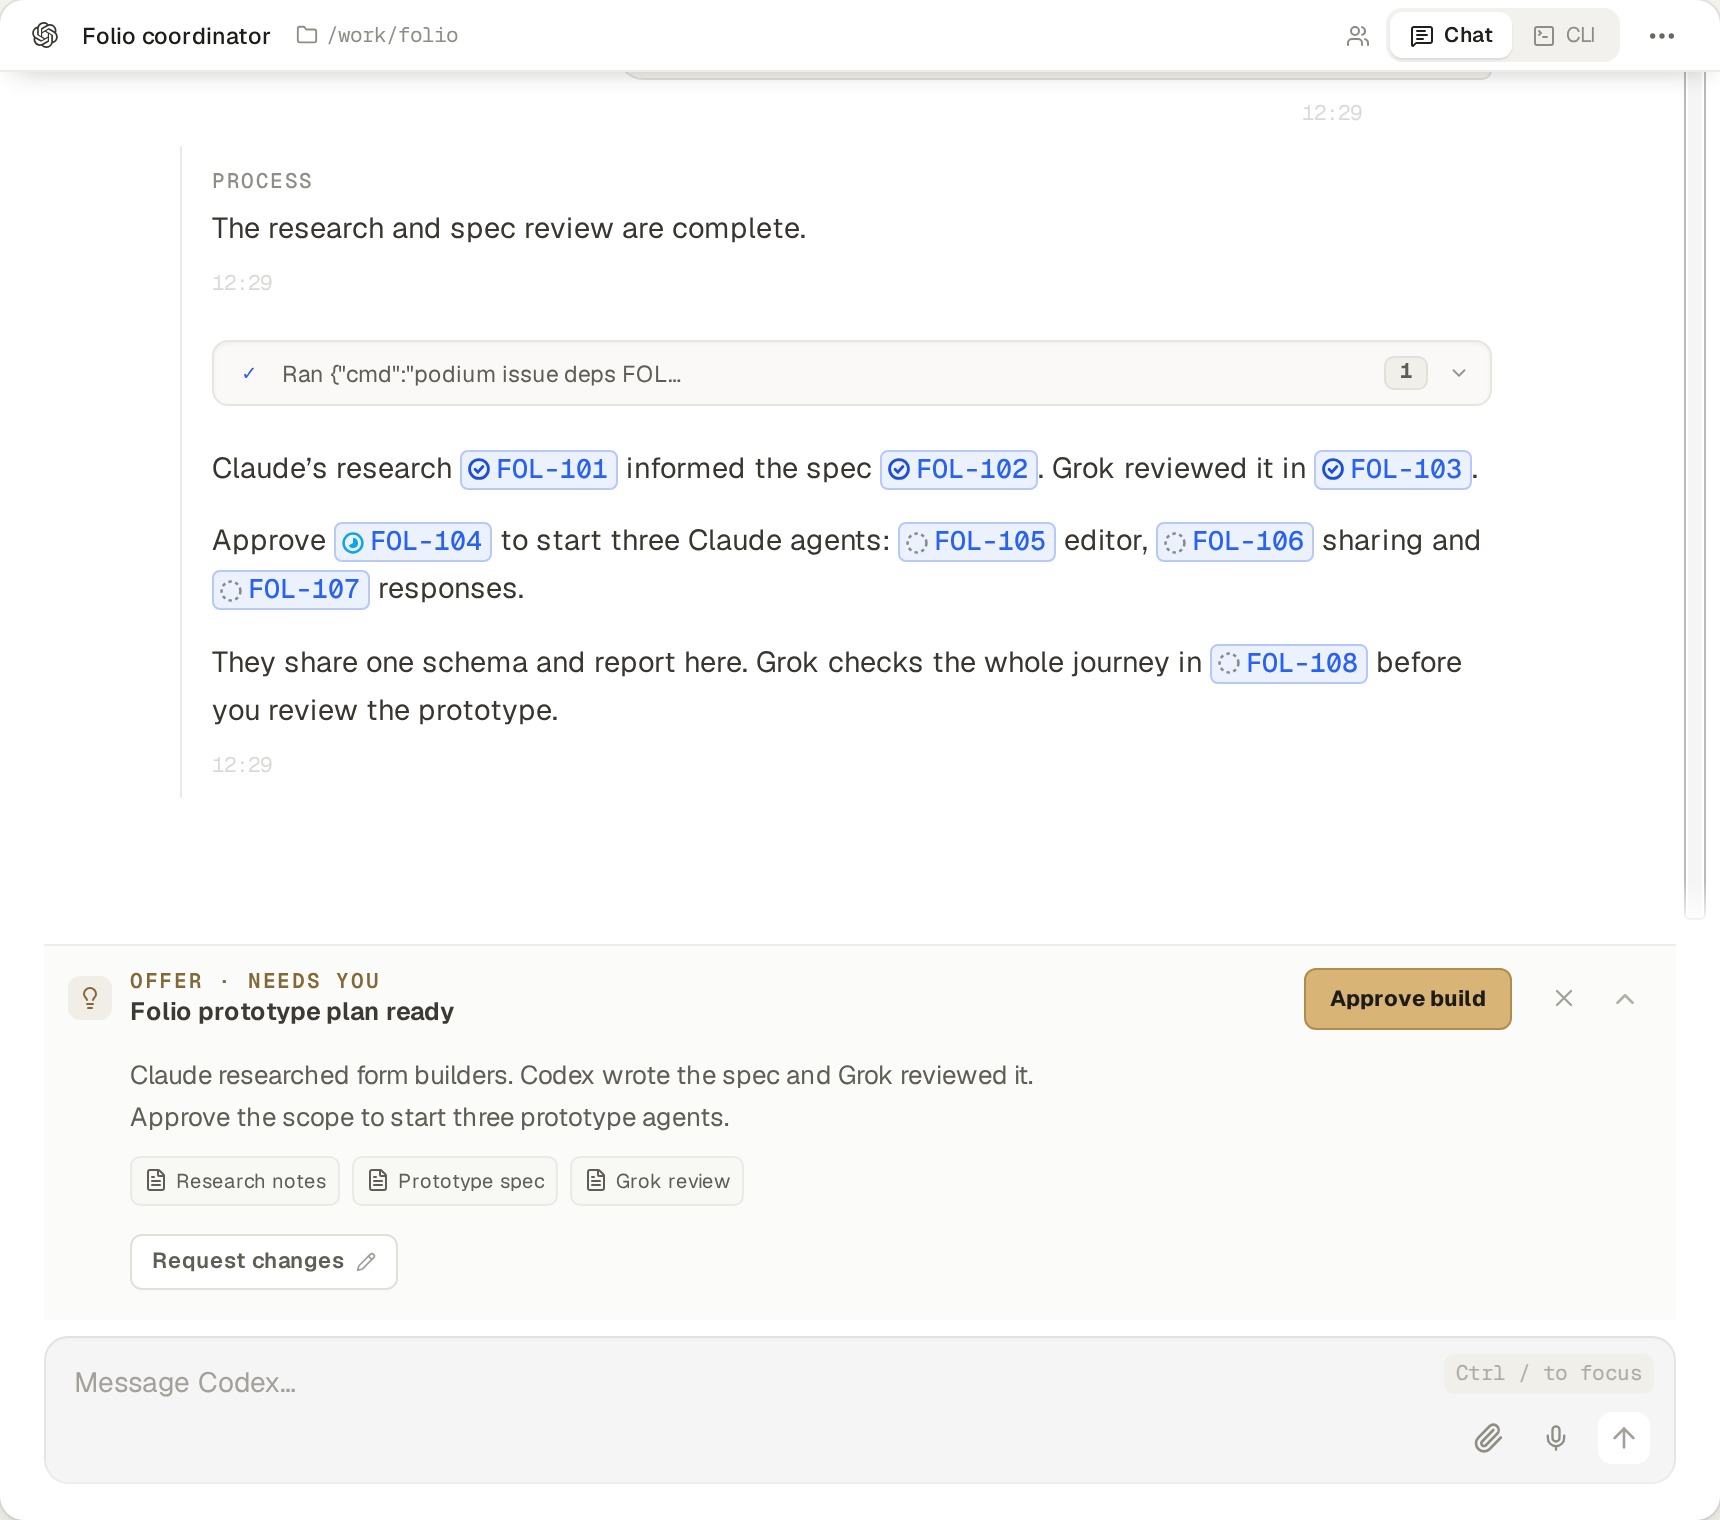The height and width of the screenshot is (1520, 1720).
Task: Attach a file with the paperclip icon
Action: pyautogui.click(x=1488, y=1438)
